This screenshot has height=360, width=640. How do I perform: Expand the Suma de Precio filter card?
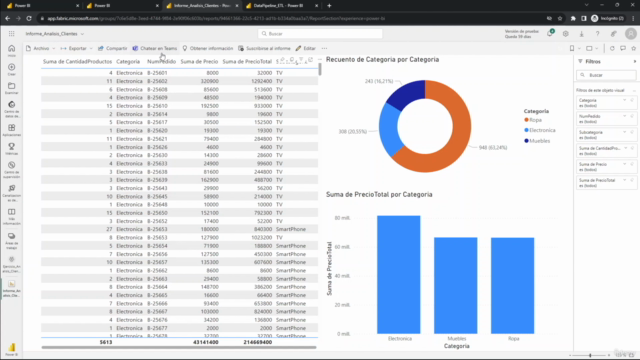click(x=624, y=164)
